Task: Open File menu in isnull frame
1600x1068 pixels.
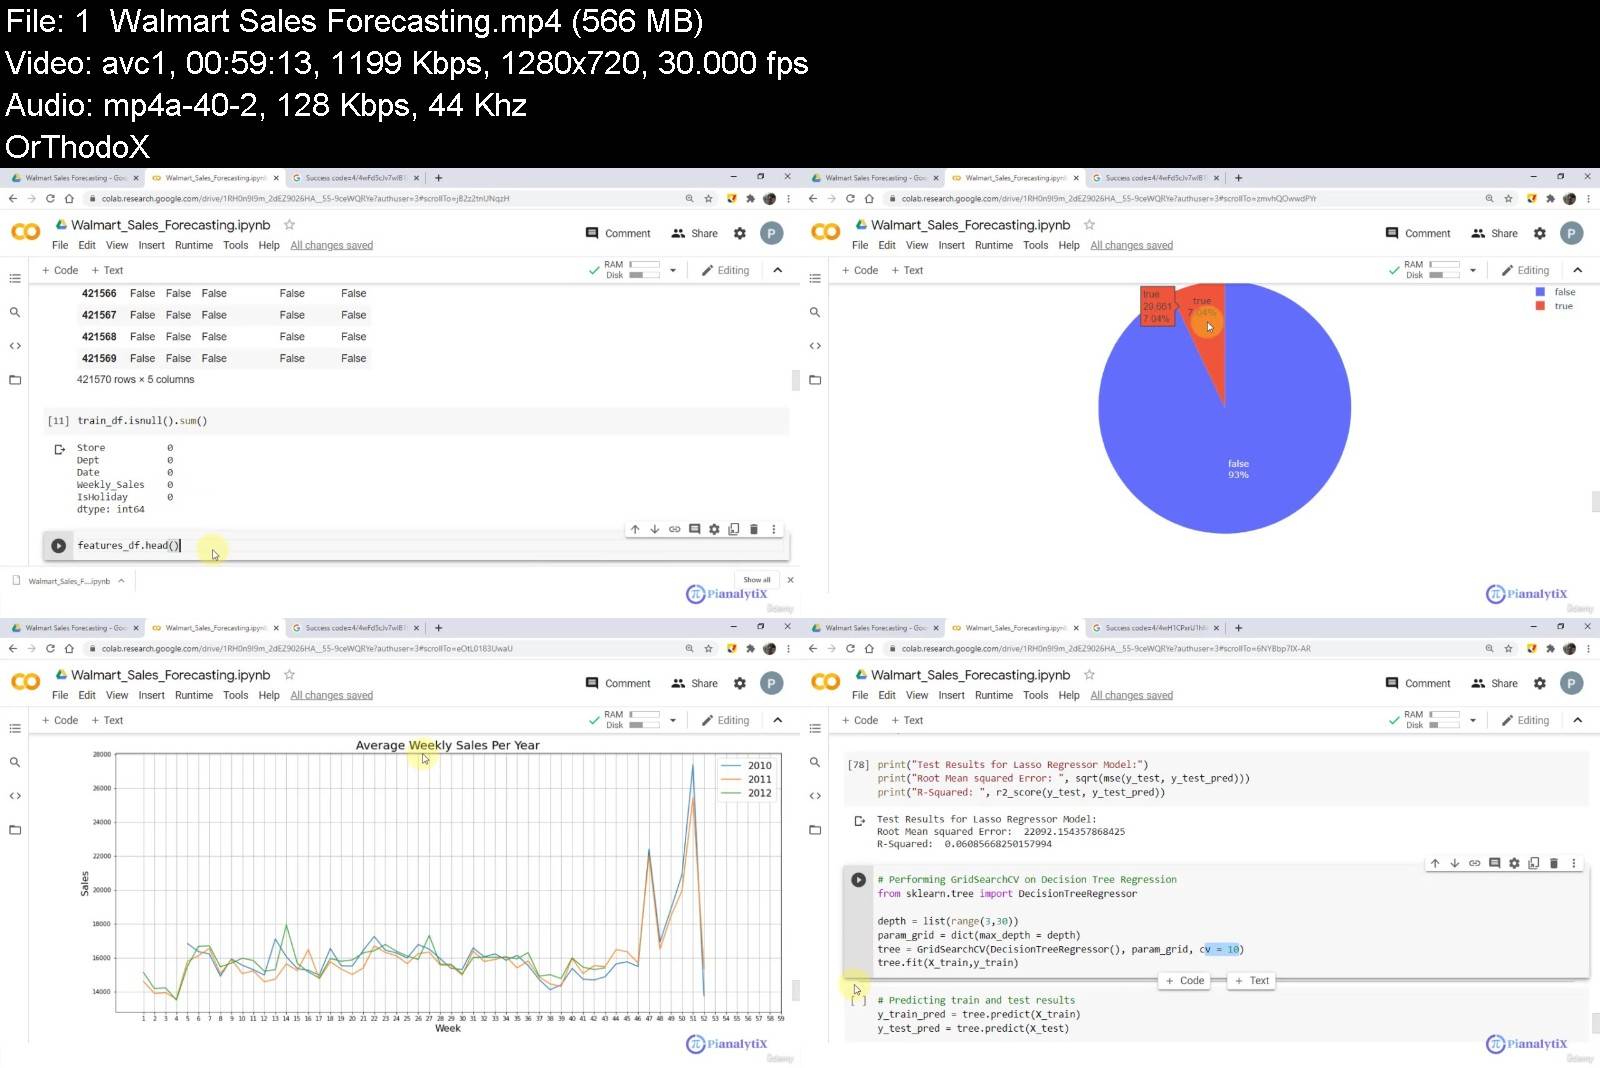Action: point(60,245)
